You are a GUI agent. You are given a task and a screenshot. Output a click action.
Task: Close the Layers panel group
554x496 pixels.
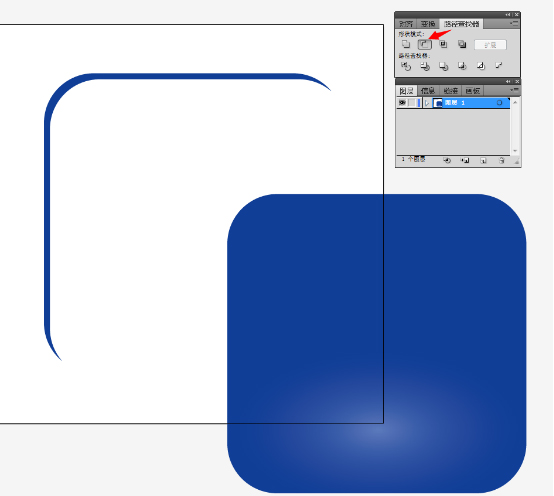[517, 82]
